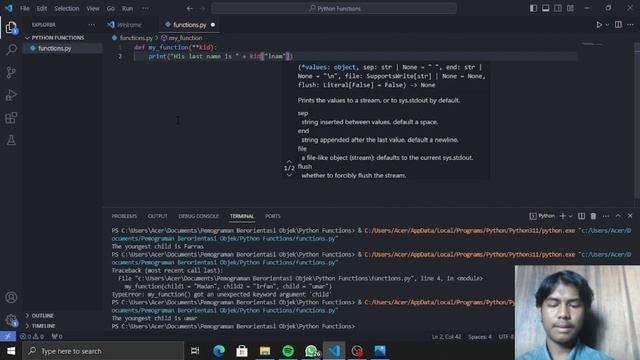640x360 pixels.
Task: Click Spaces: 4 indentation status item
Action: click(x=480, y=337)
